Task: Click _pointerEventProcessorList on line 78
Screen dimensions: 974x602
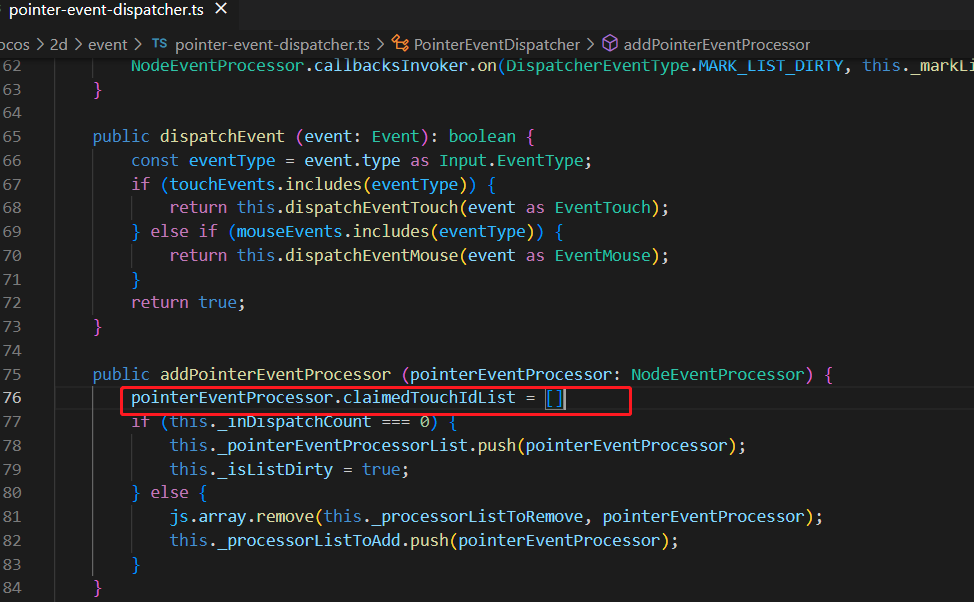Action: click(342, 445)
